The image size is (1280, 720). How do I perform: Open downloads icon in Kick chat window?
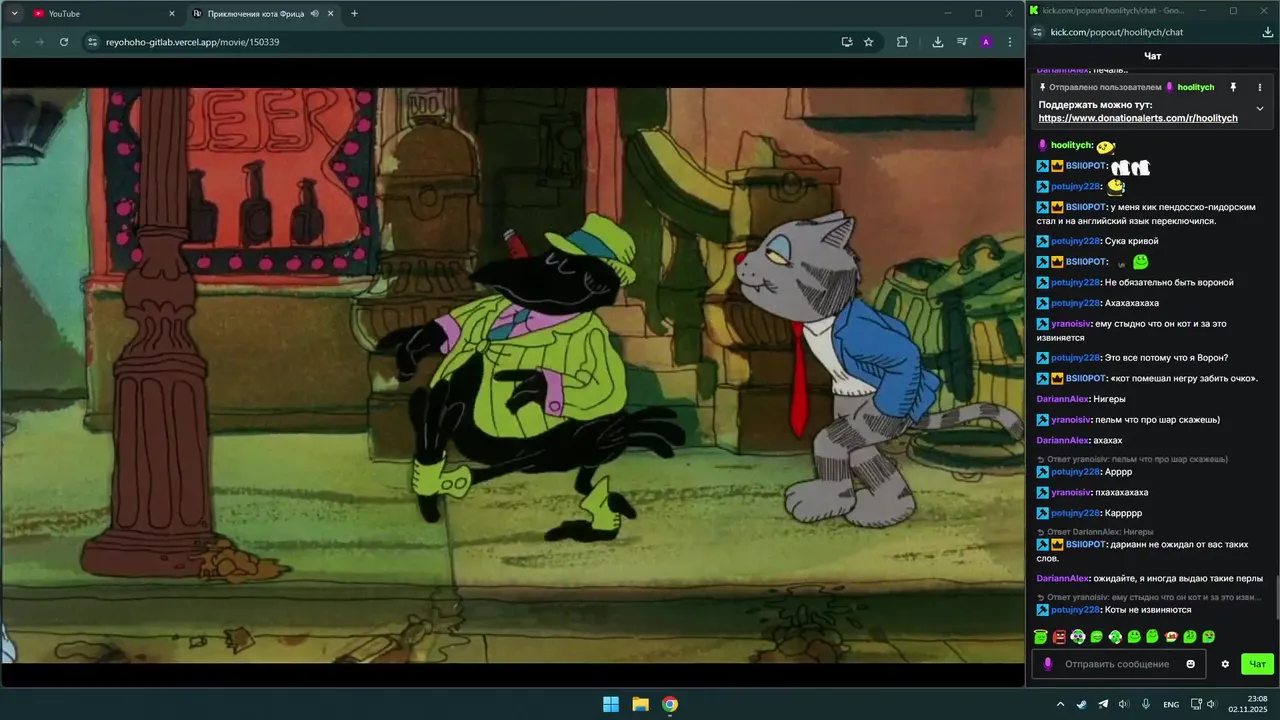pyautogui.click(x=1268, y=32)
